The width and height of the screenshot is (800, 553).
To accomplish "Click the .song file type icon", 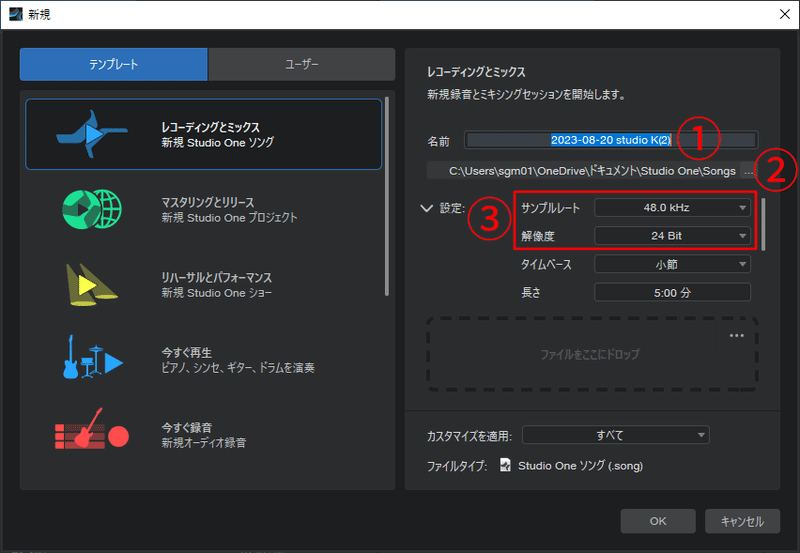I will pyautogui.click(x=505, y=465).
